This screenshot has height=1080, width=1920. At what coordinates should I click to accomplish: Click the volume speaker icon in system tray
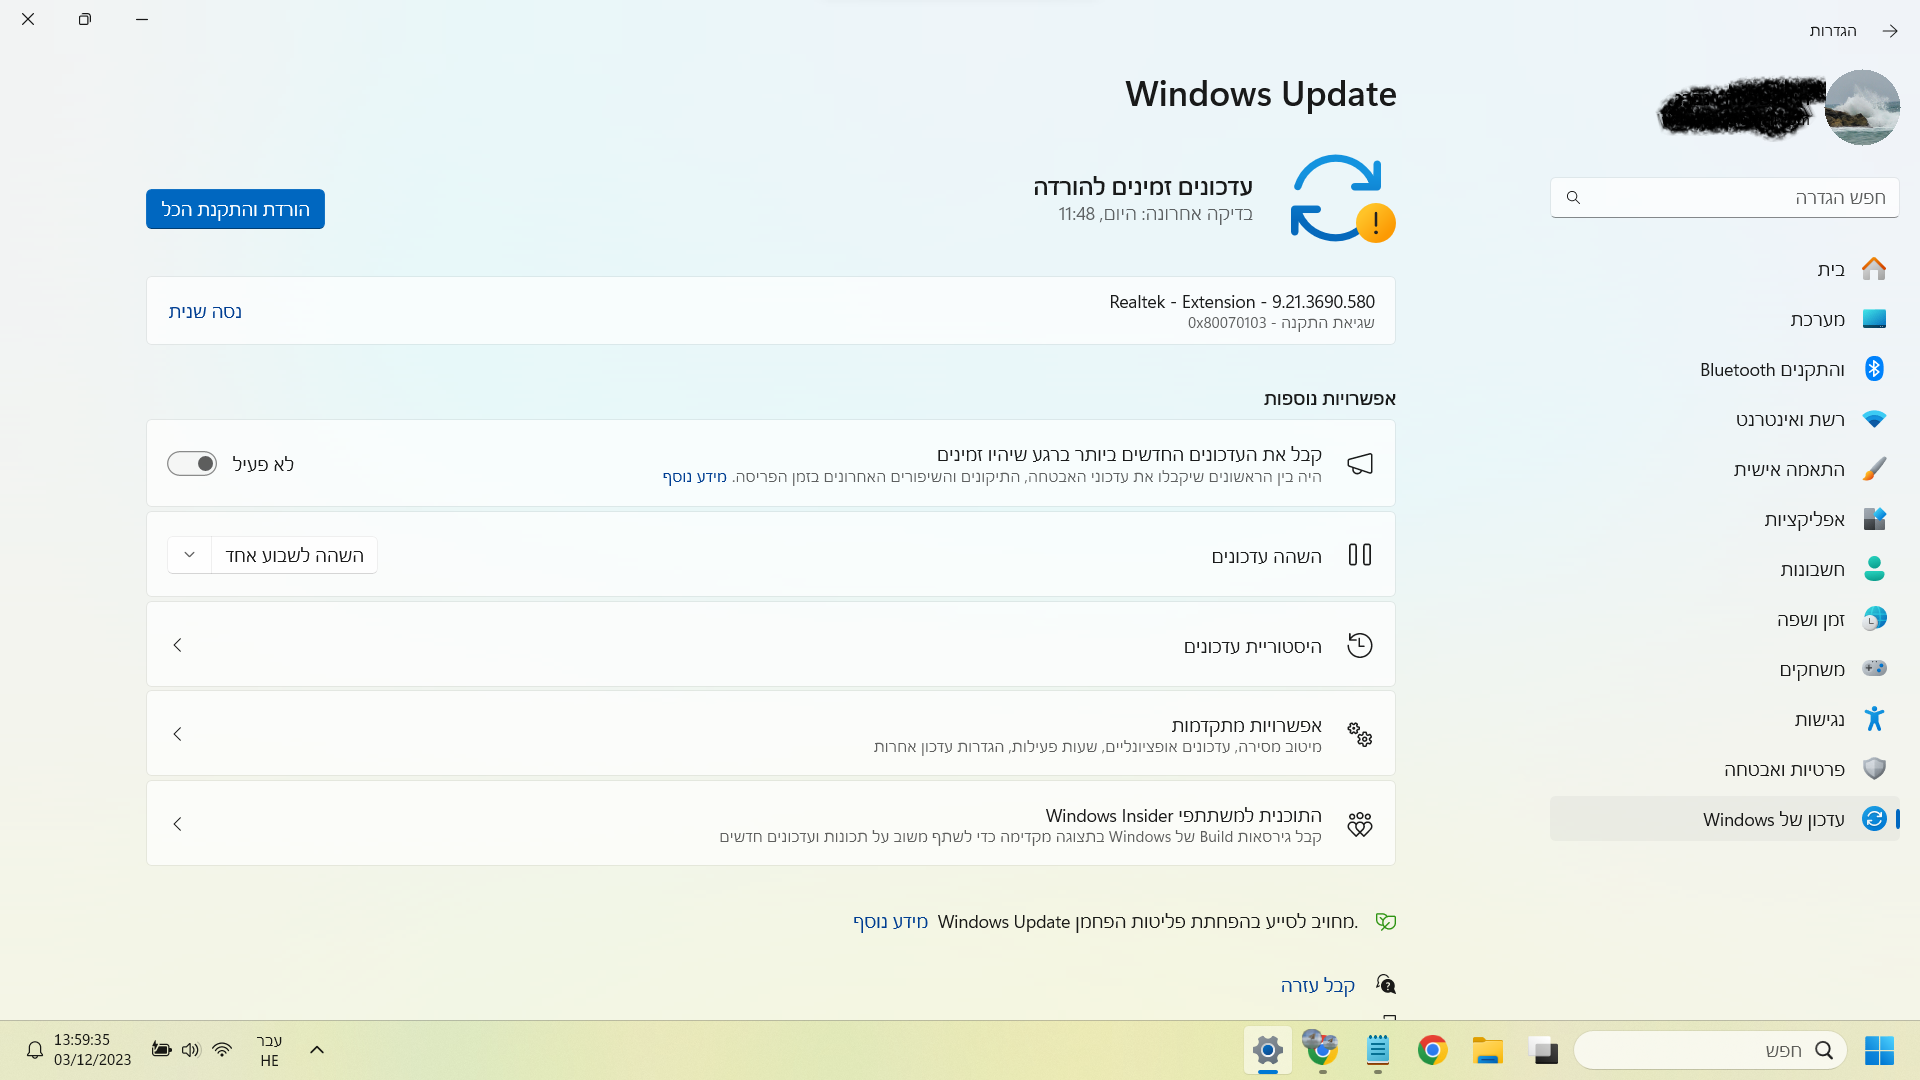coord(191,1050)
